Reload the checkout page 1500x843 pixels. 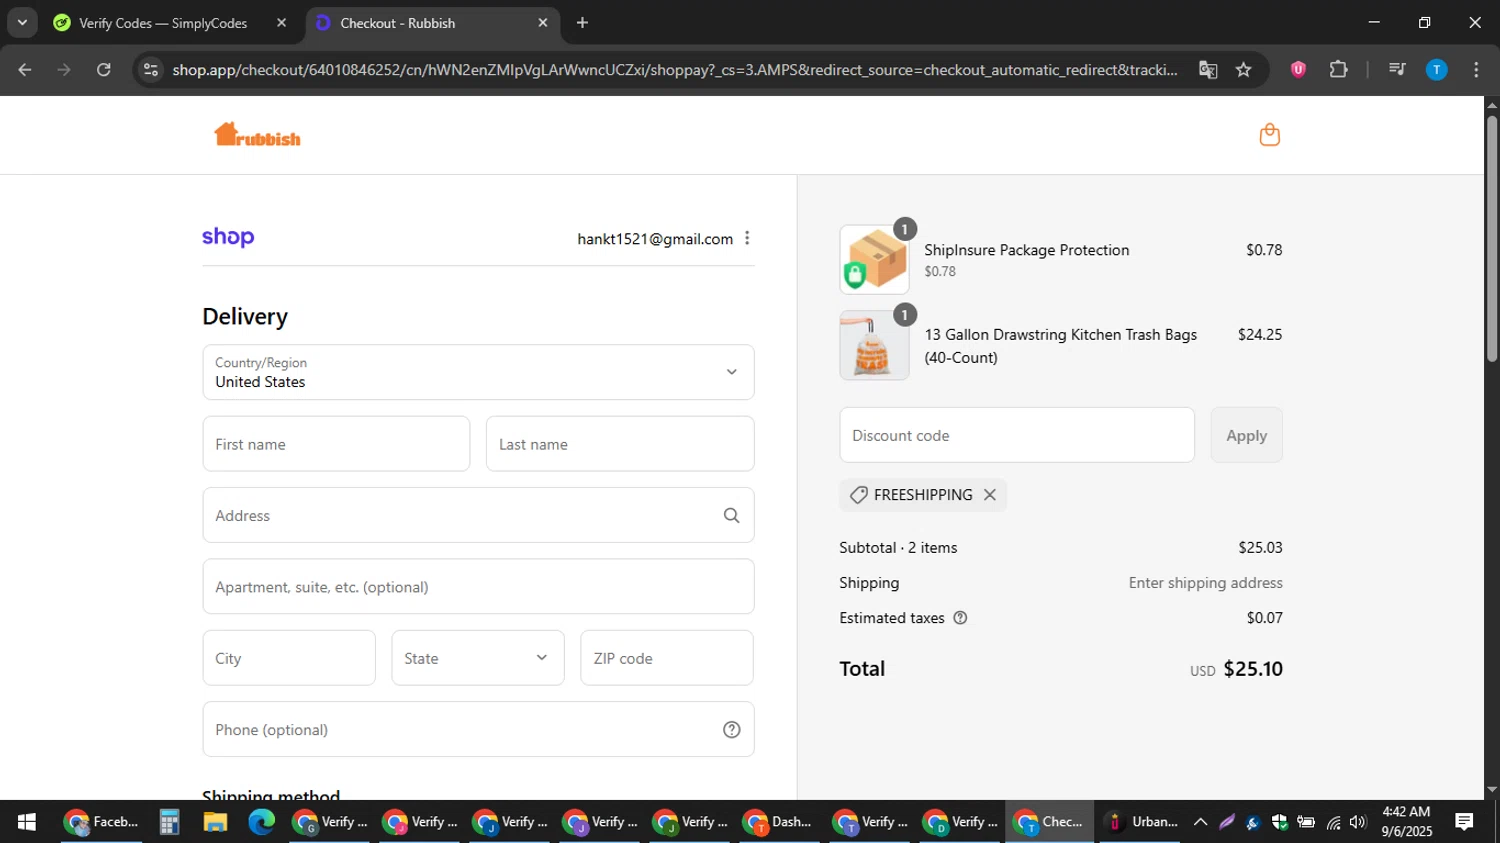point(104,70)
